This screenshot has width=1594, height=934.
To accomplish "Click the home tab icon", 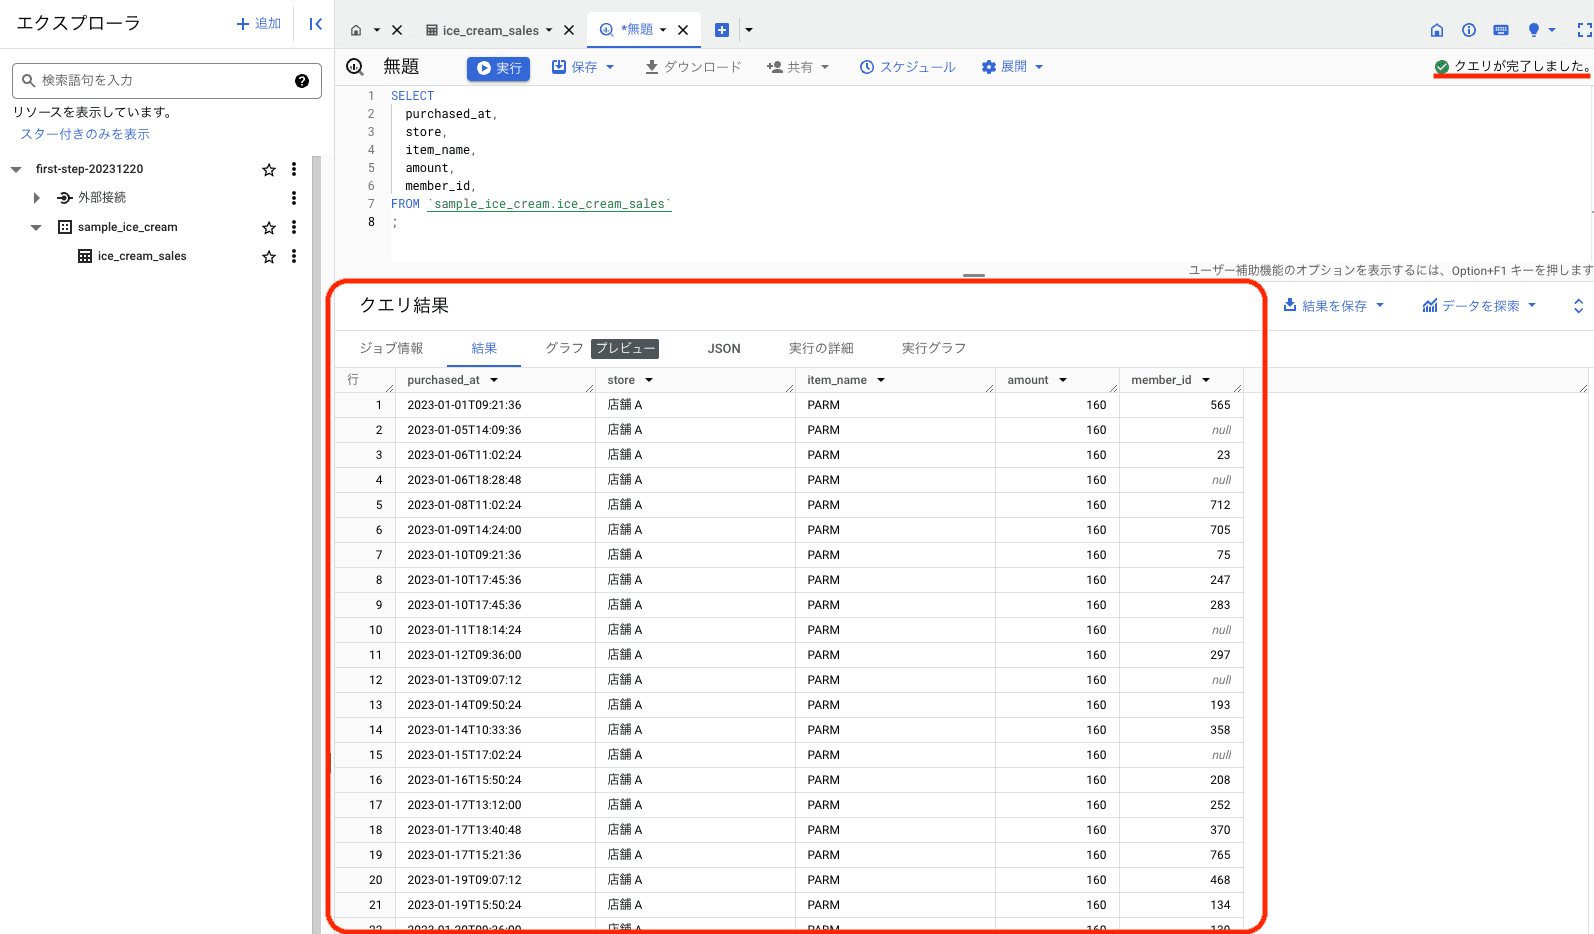I will click(x=356, y=30).
